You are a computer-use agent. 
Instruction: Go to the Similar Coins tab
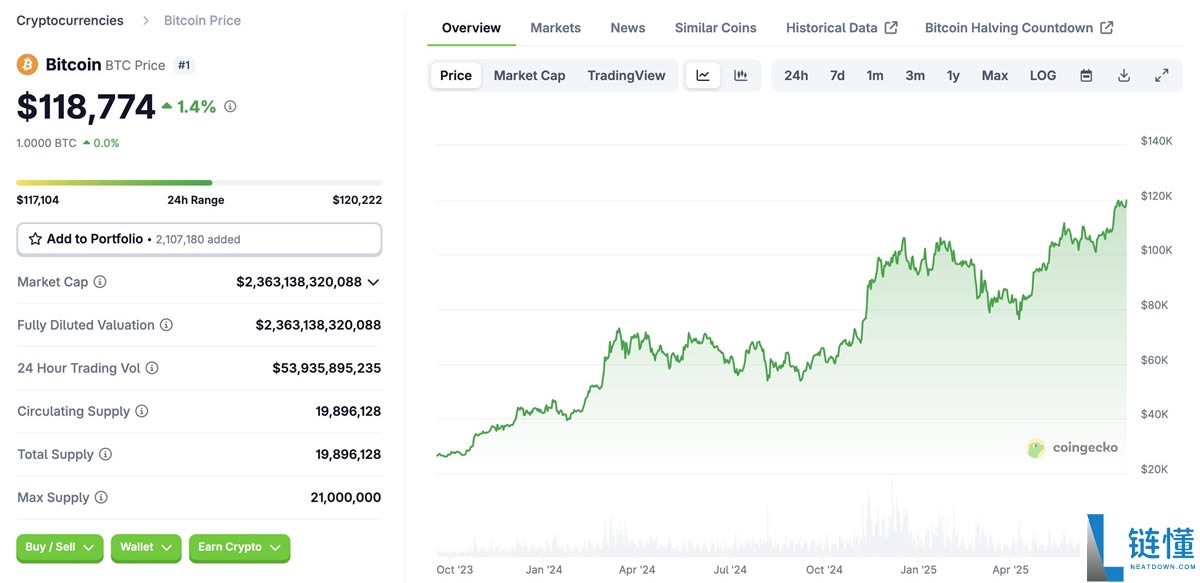click(x=715, y=28)
